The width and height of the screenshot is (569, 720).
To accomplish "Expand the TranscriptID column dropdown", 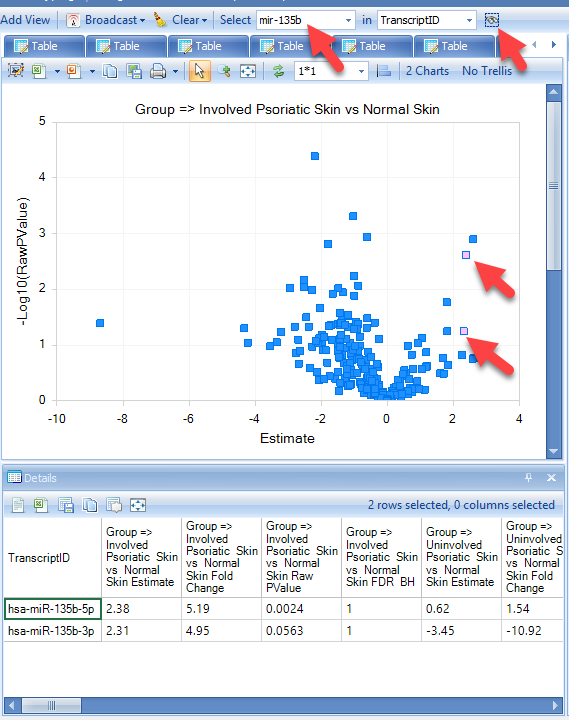I will (469, 20).
